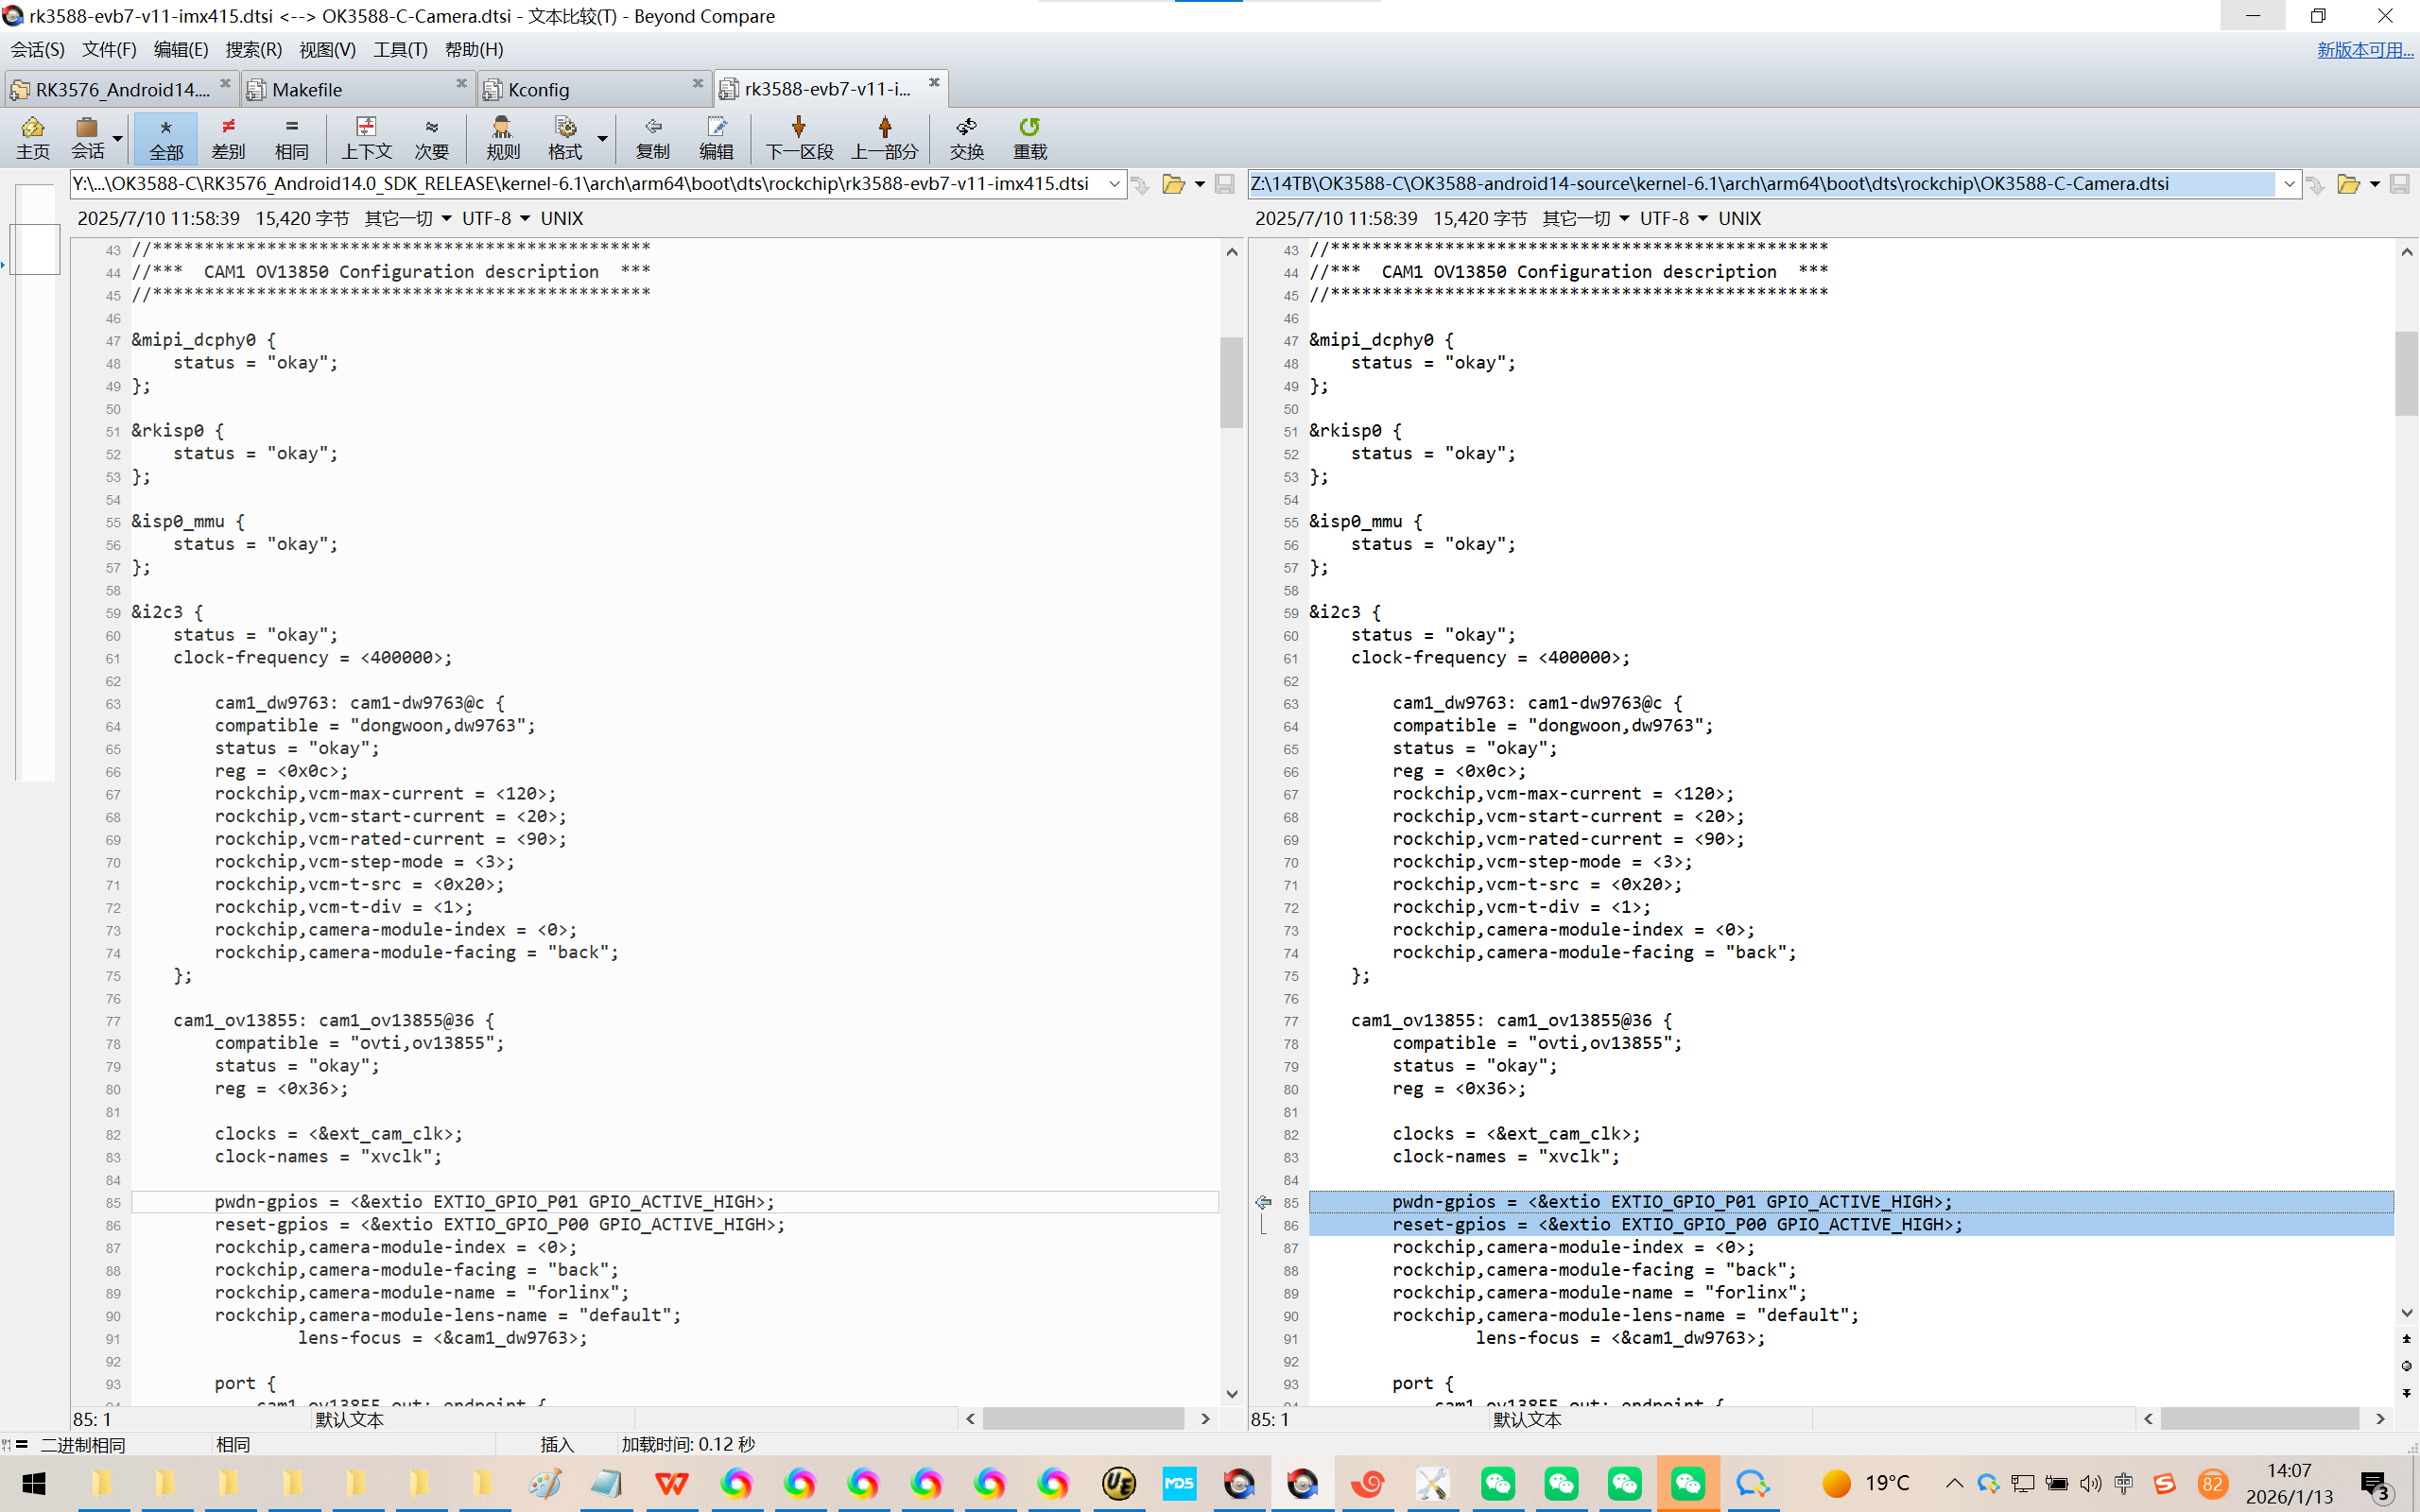Open right pane UTF-8 encoding dropdown

1703,218
